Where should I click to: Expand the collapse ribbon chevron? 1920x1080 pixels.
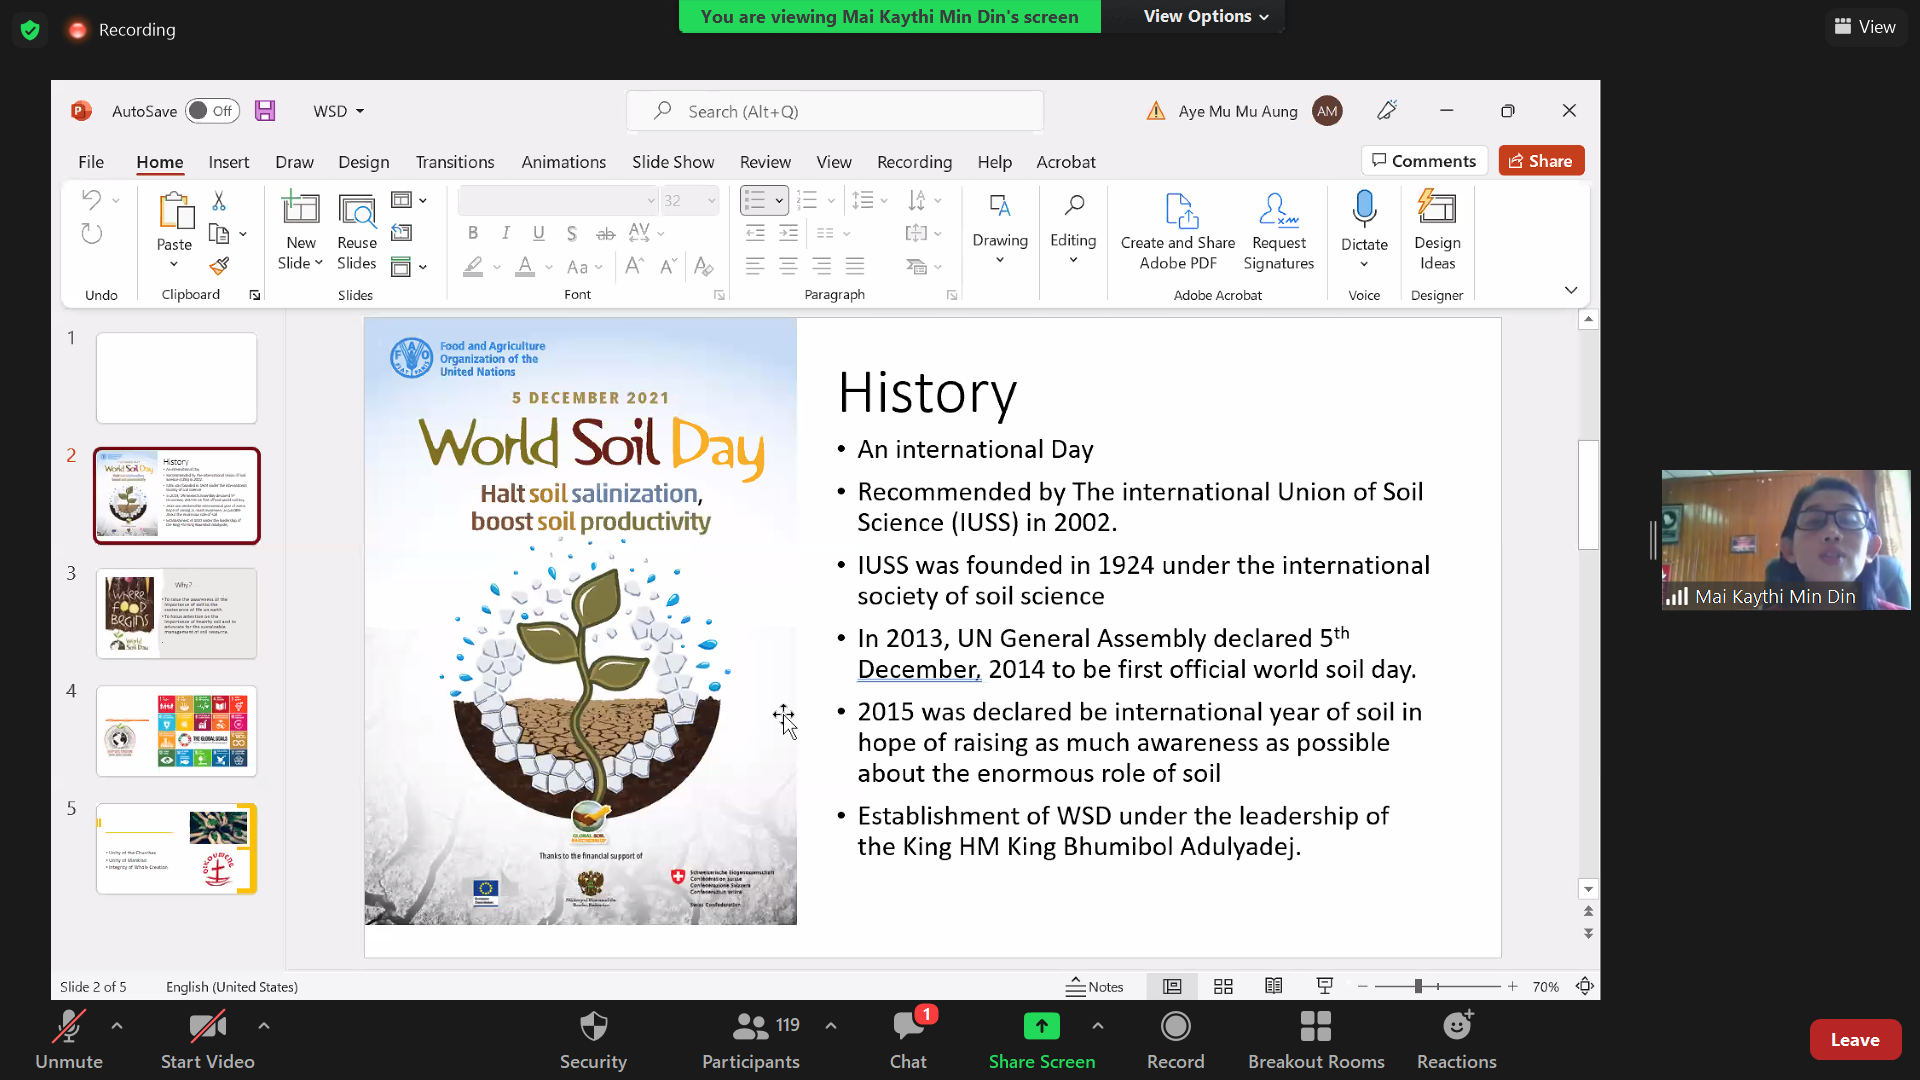1570,290
